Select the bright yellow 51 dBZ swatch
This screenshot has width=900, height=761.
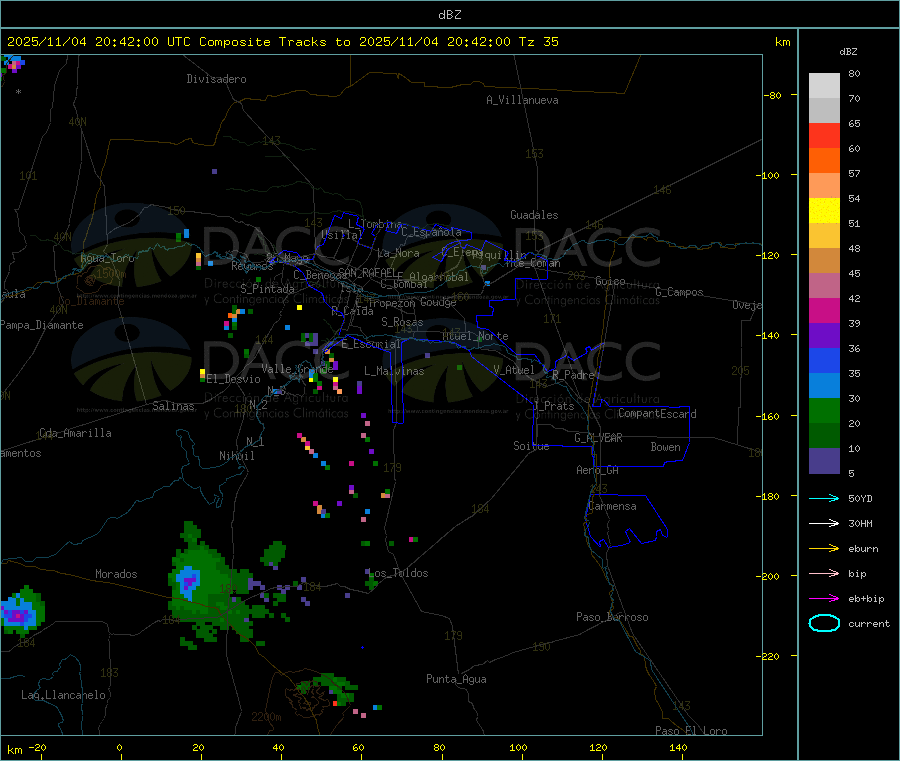pyautogui.click(x=824, y=211)
